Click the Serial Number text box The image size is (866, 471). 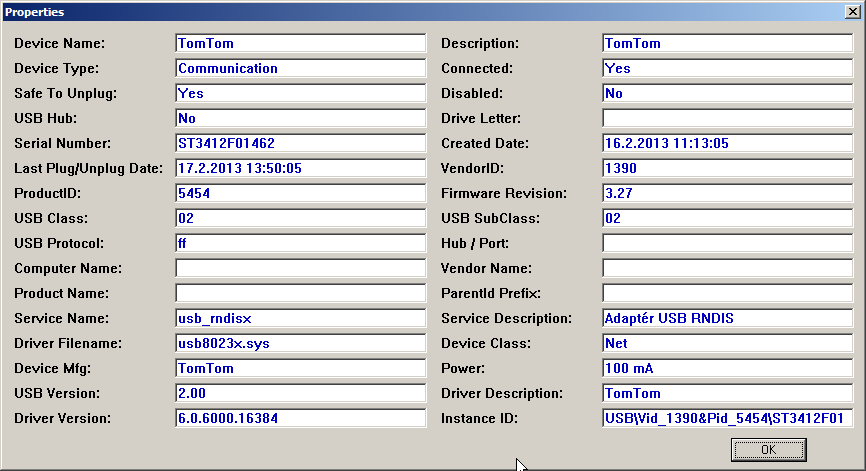pos(301,144)
